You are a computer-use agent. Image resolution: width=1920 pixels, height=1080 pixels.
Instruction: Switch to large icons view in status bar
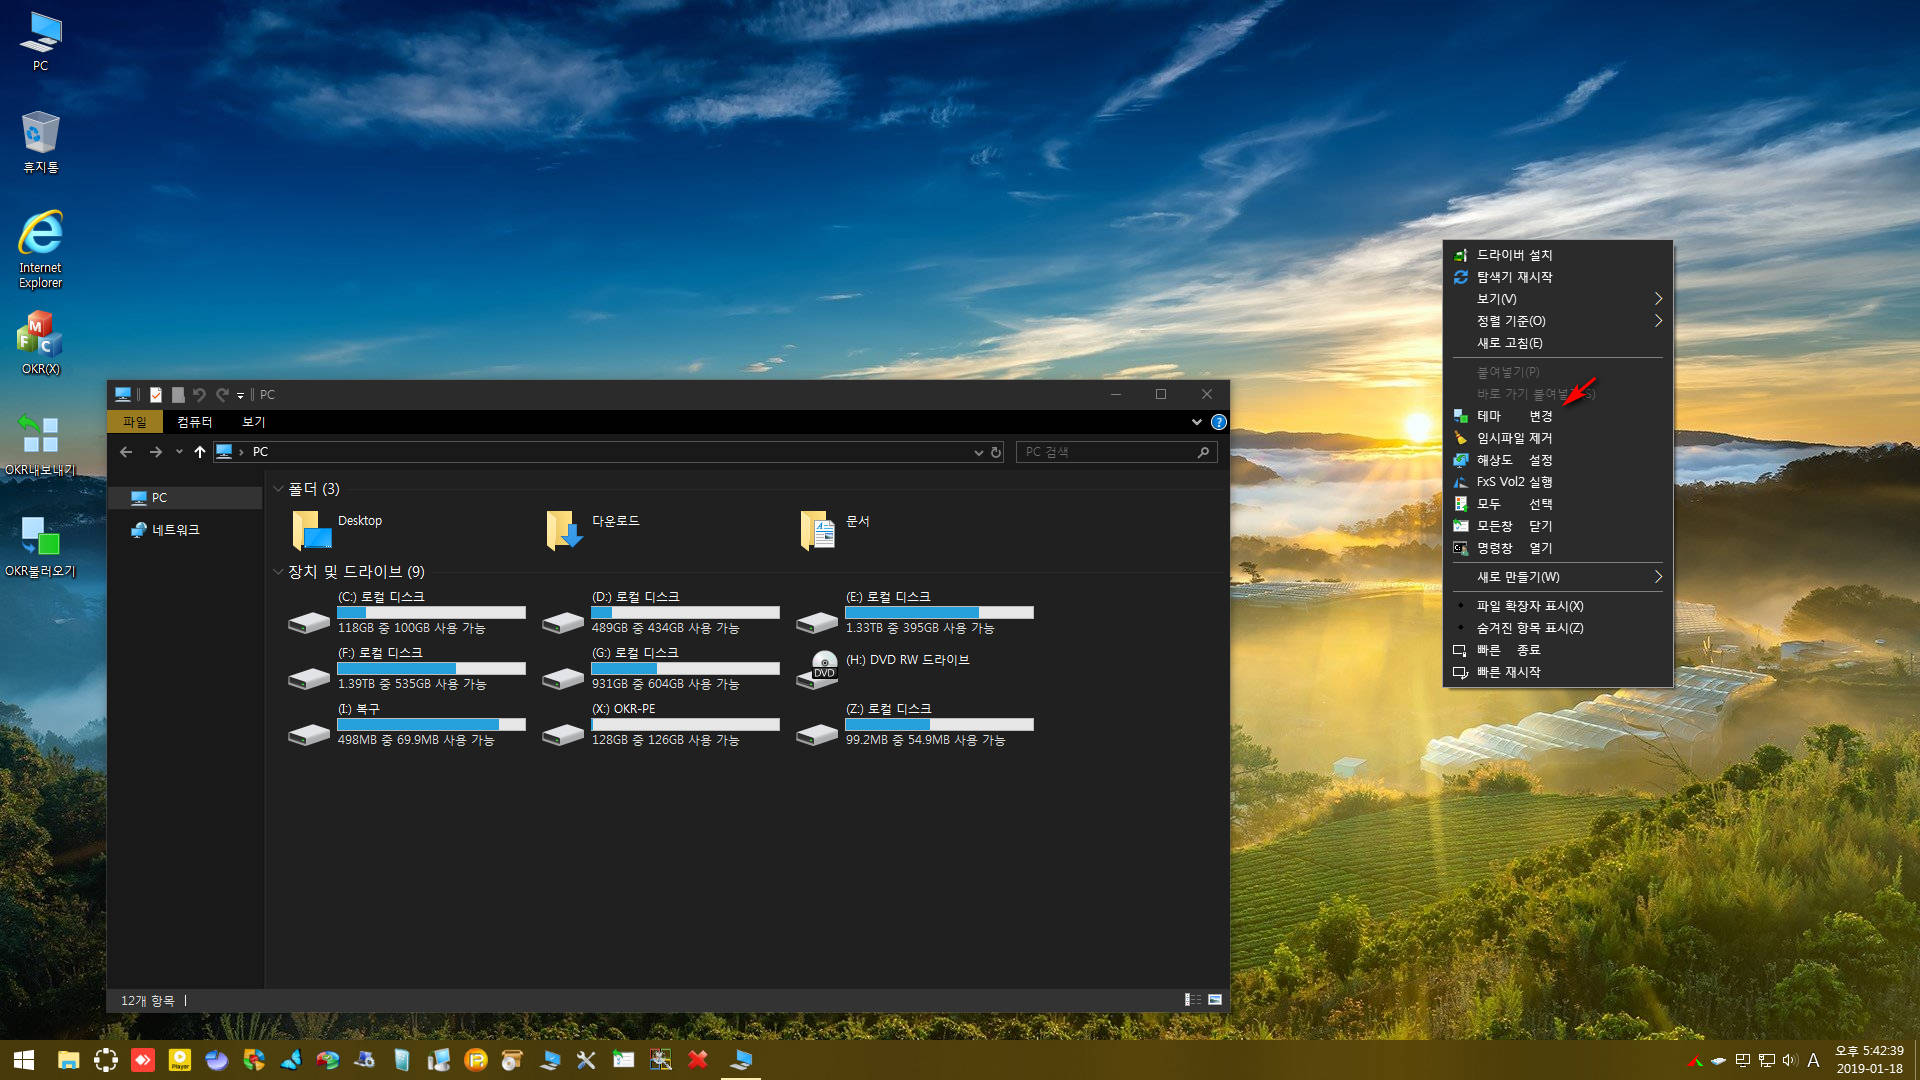1214,1000
